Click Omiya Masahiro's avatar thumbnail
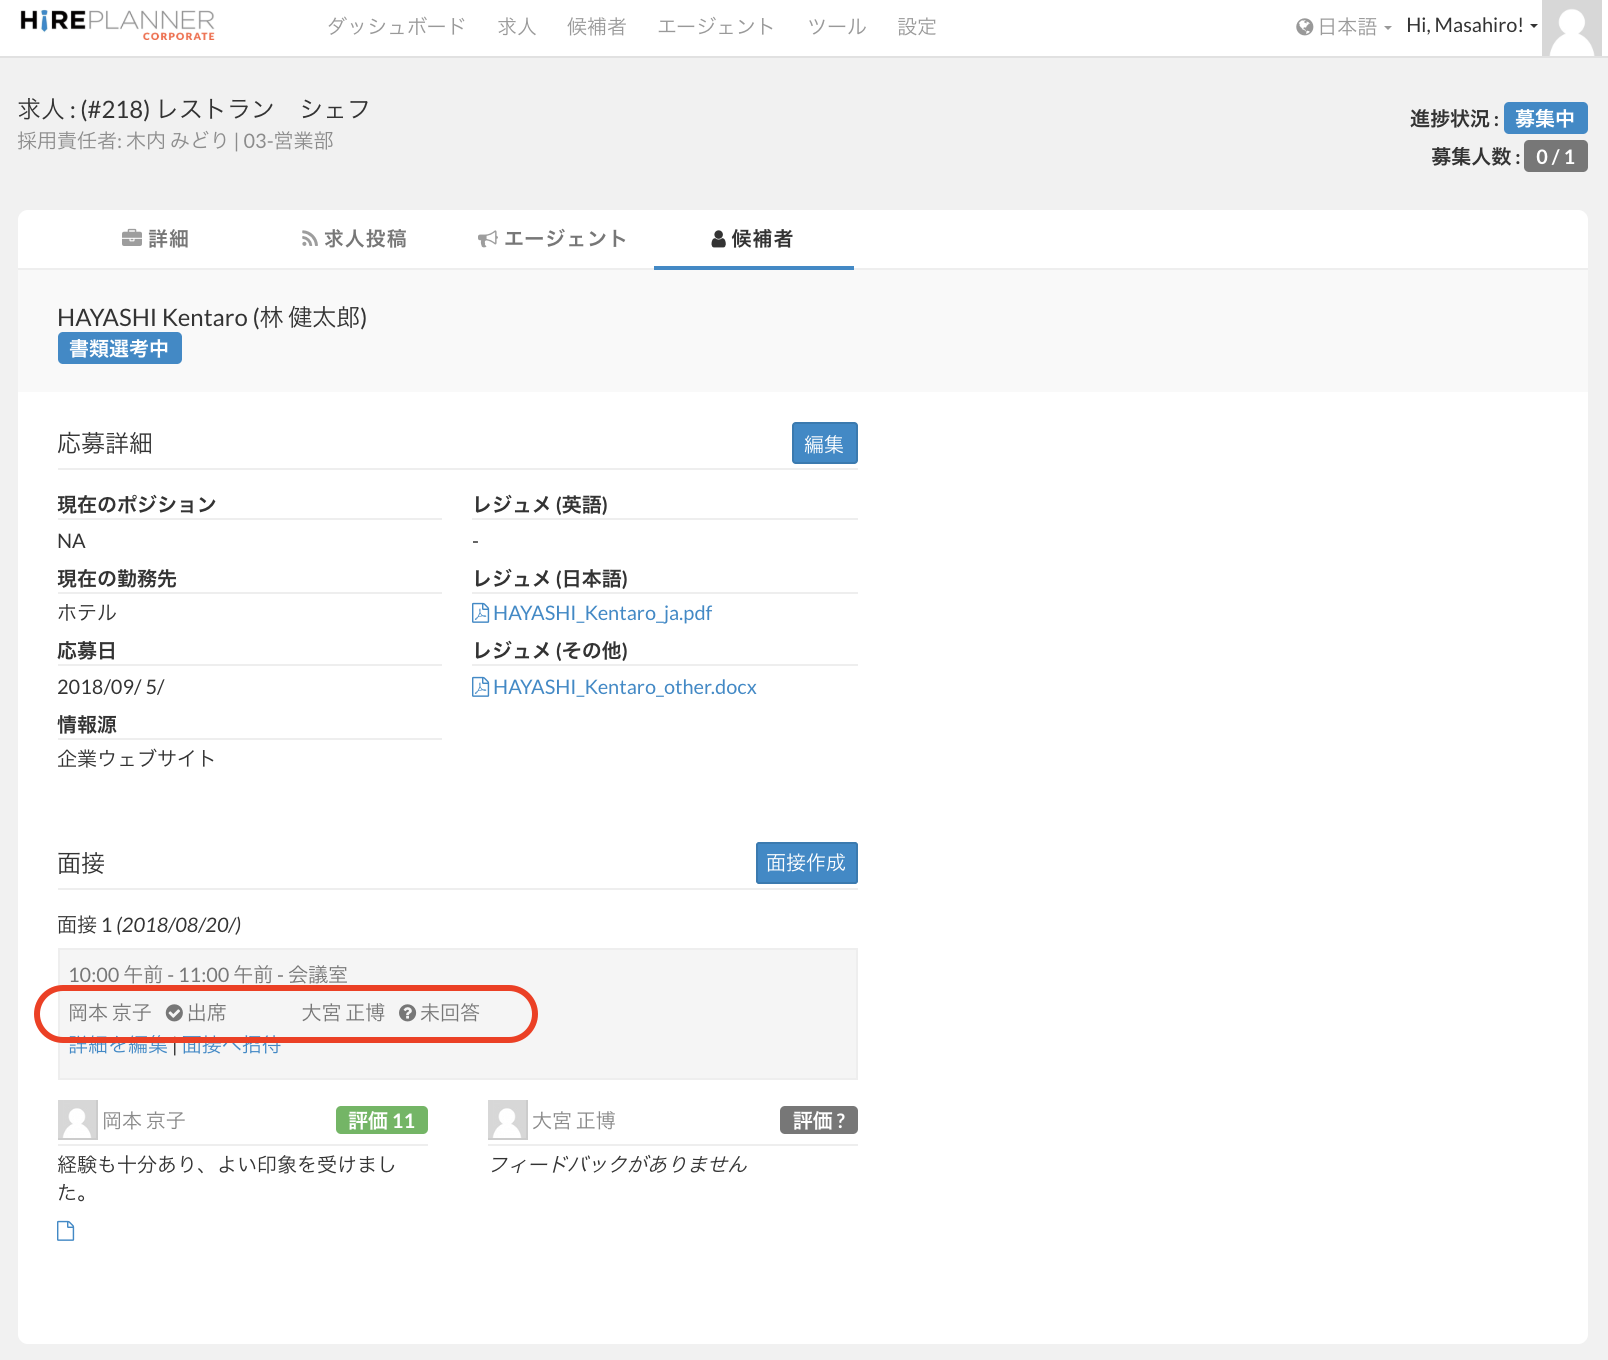 pos(507,1120)
